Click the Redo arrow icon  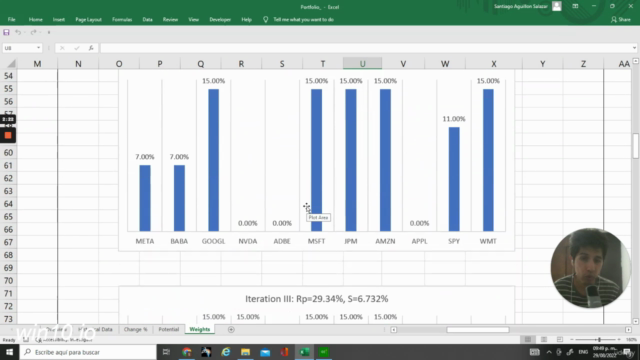pos(33,32)
